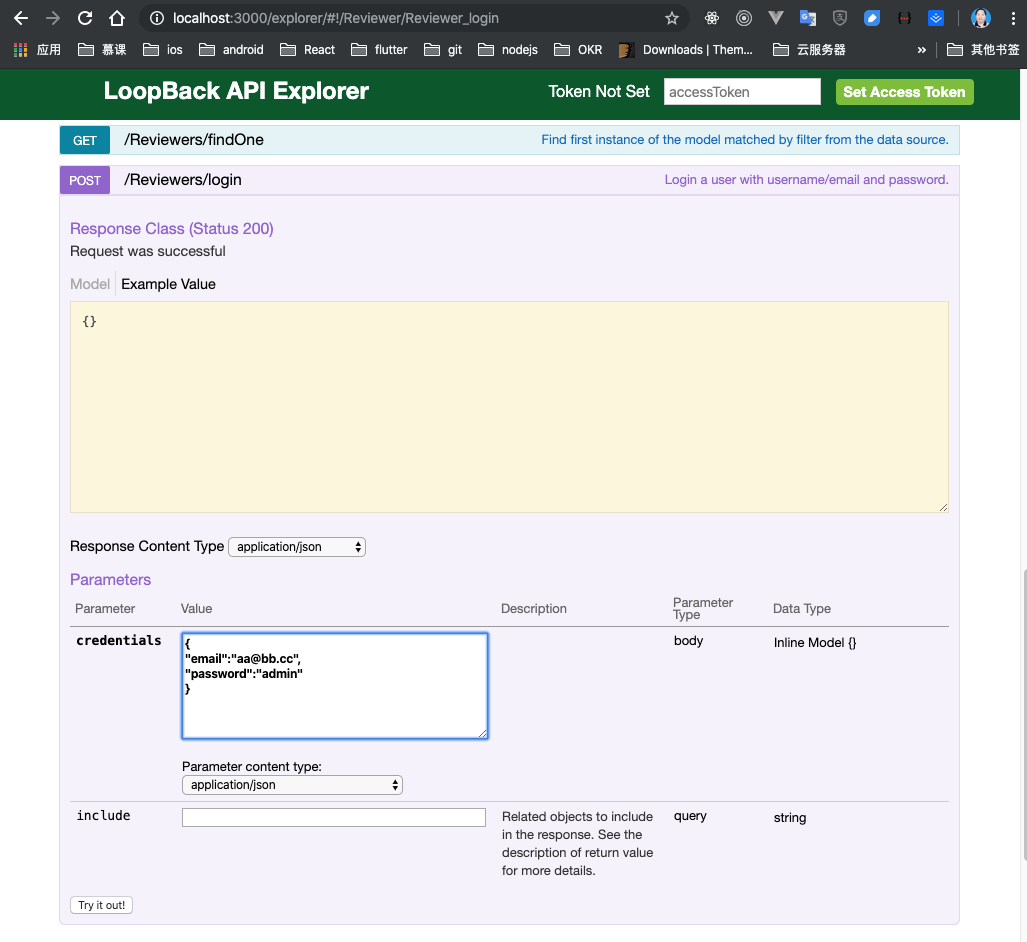Click the include parameter input field
This screenshot has height=942, width=1027.
click(334, 817)
